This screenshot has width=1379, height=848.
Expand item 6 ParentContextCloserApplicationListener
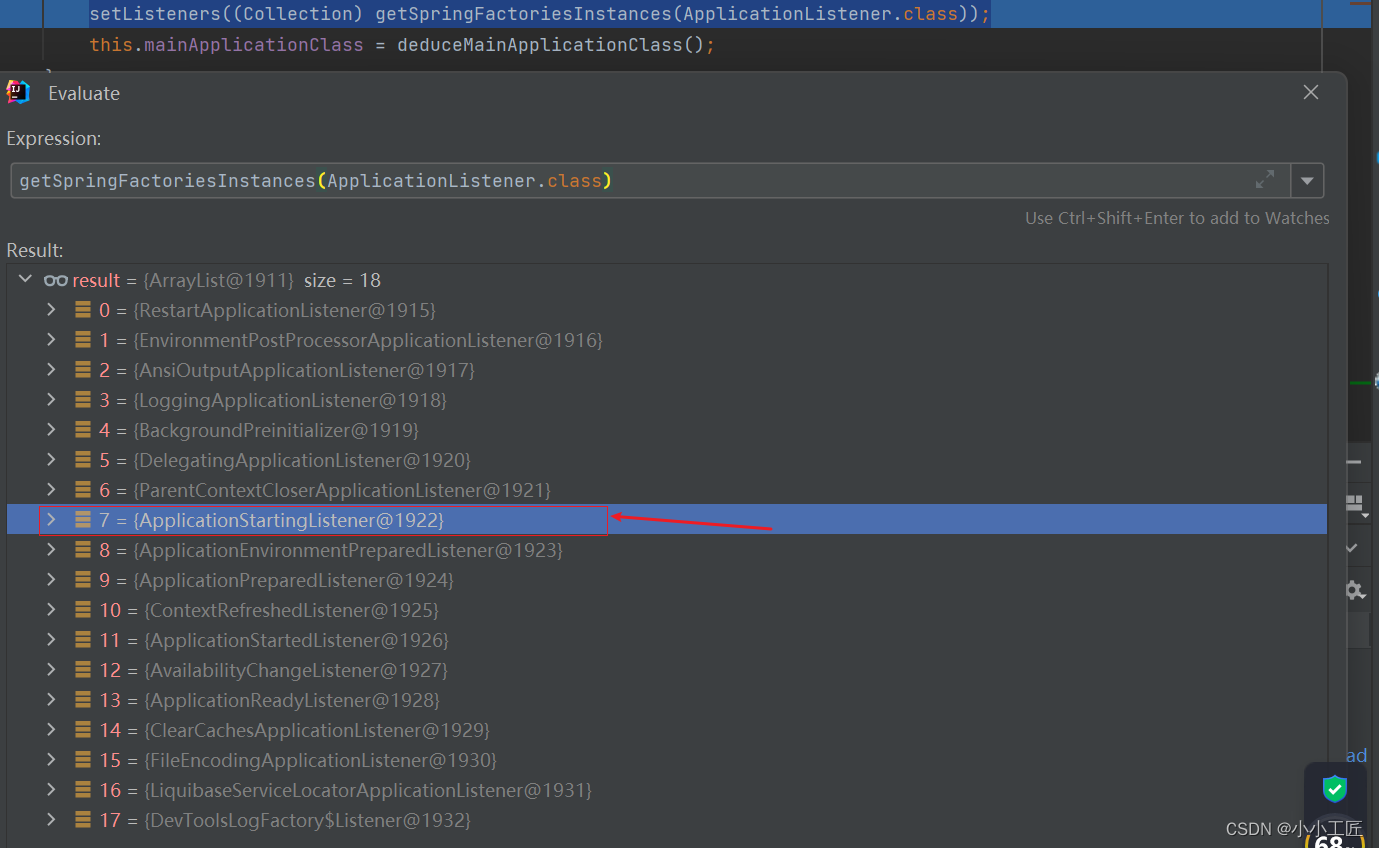point(51,490)
